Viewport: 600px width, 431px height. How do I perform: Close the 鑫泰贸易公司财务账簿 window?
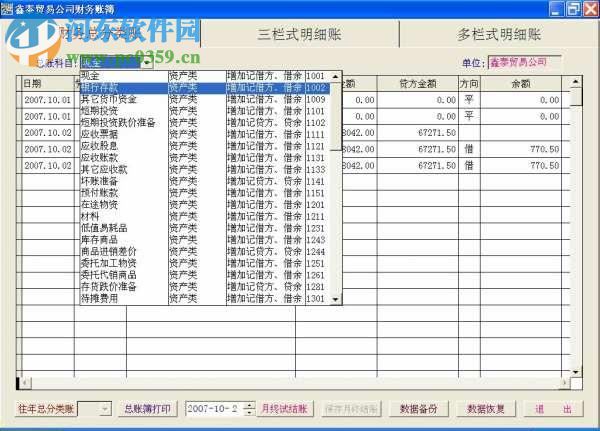(590, 9)
